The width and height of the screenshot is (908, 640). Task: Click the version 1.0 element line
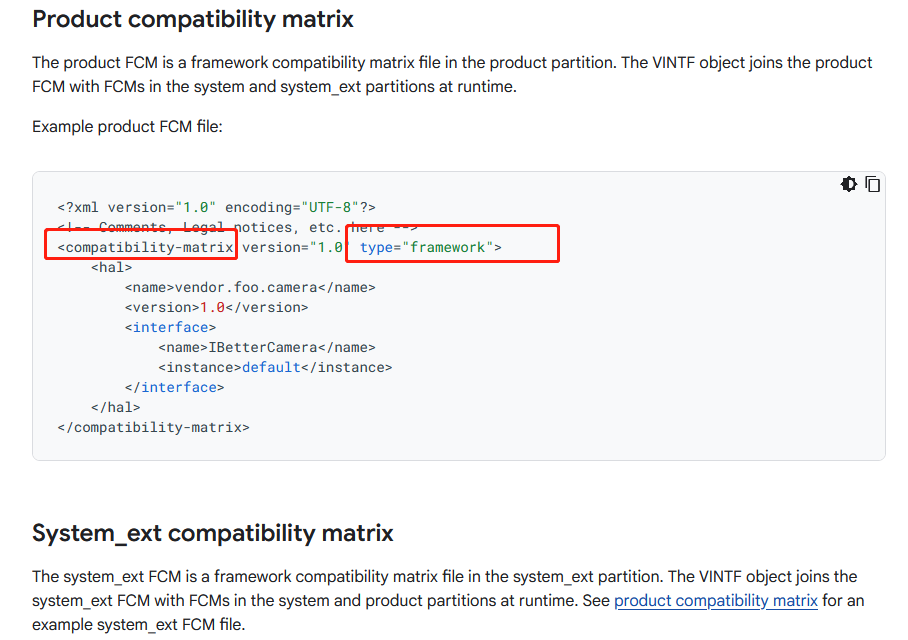point(217,308)
